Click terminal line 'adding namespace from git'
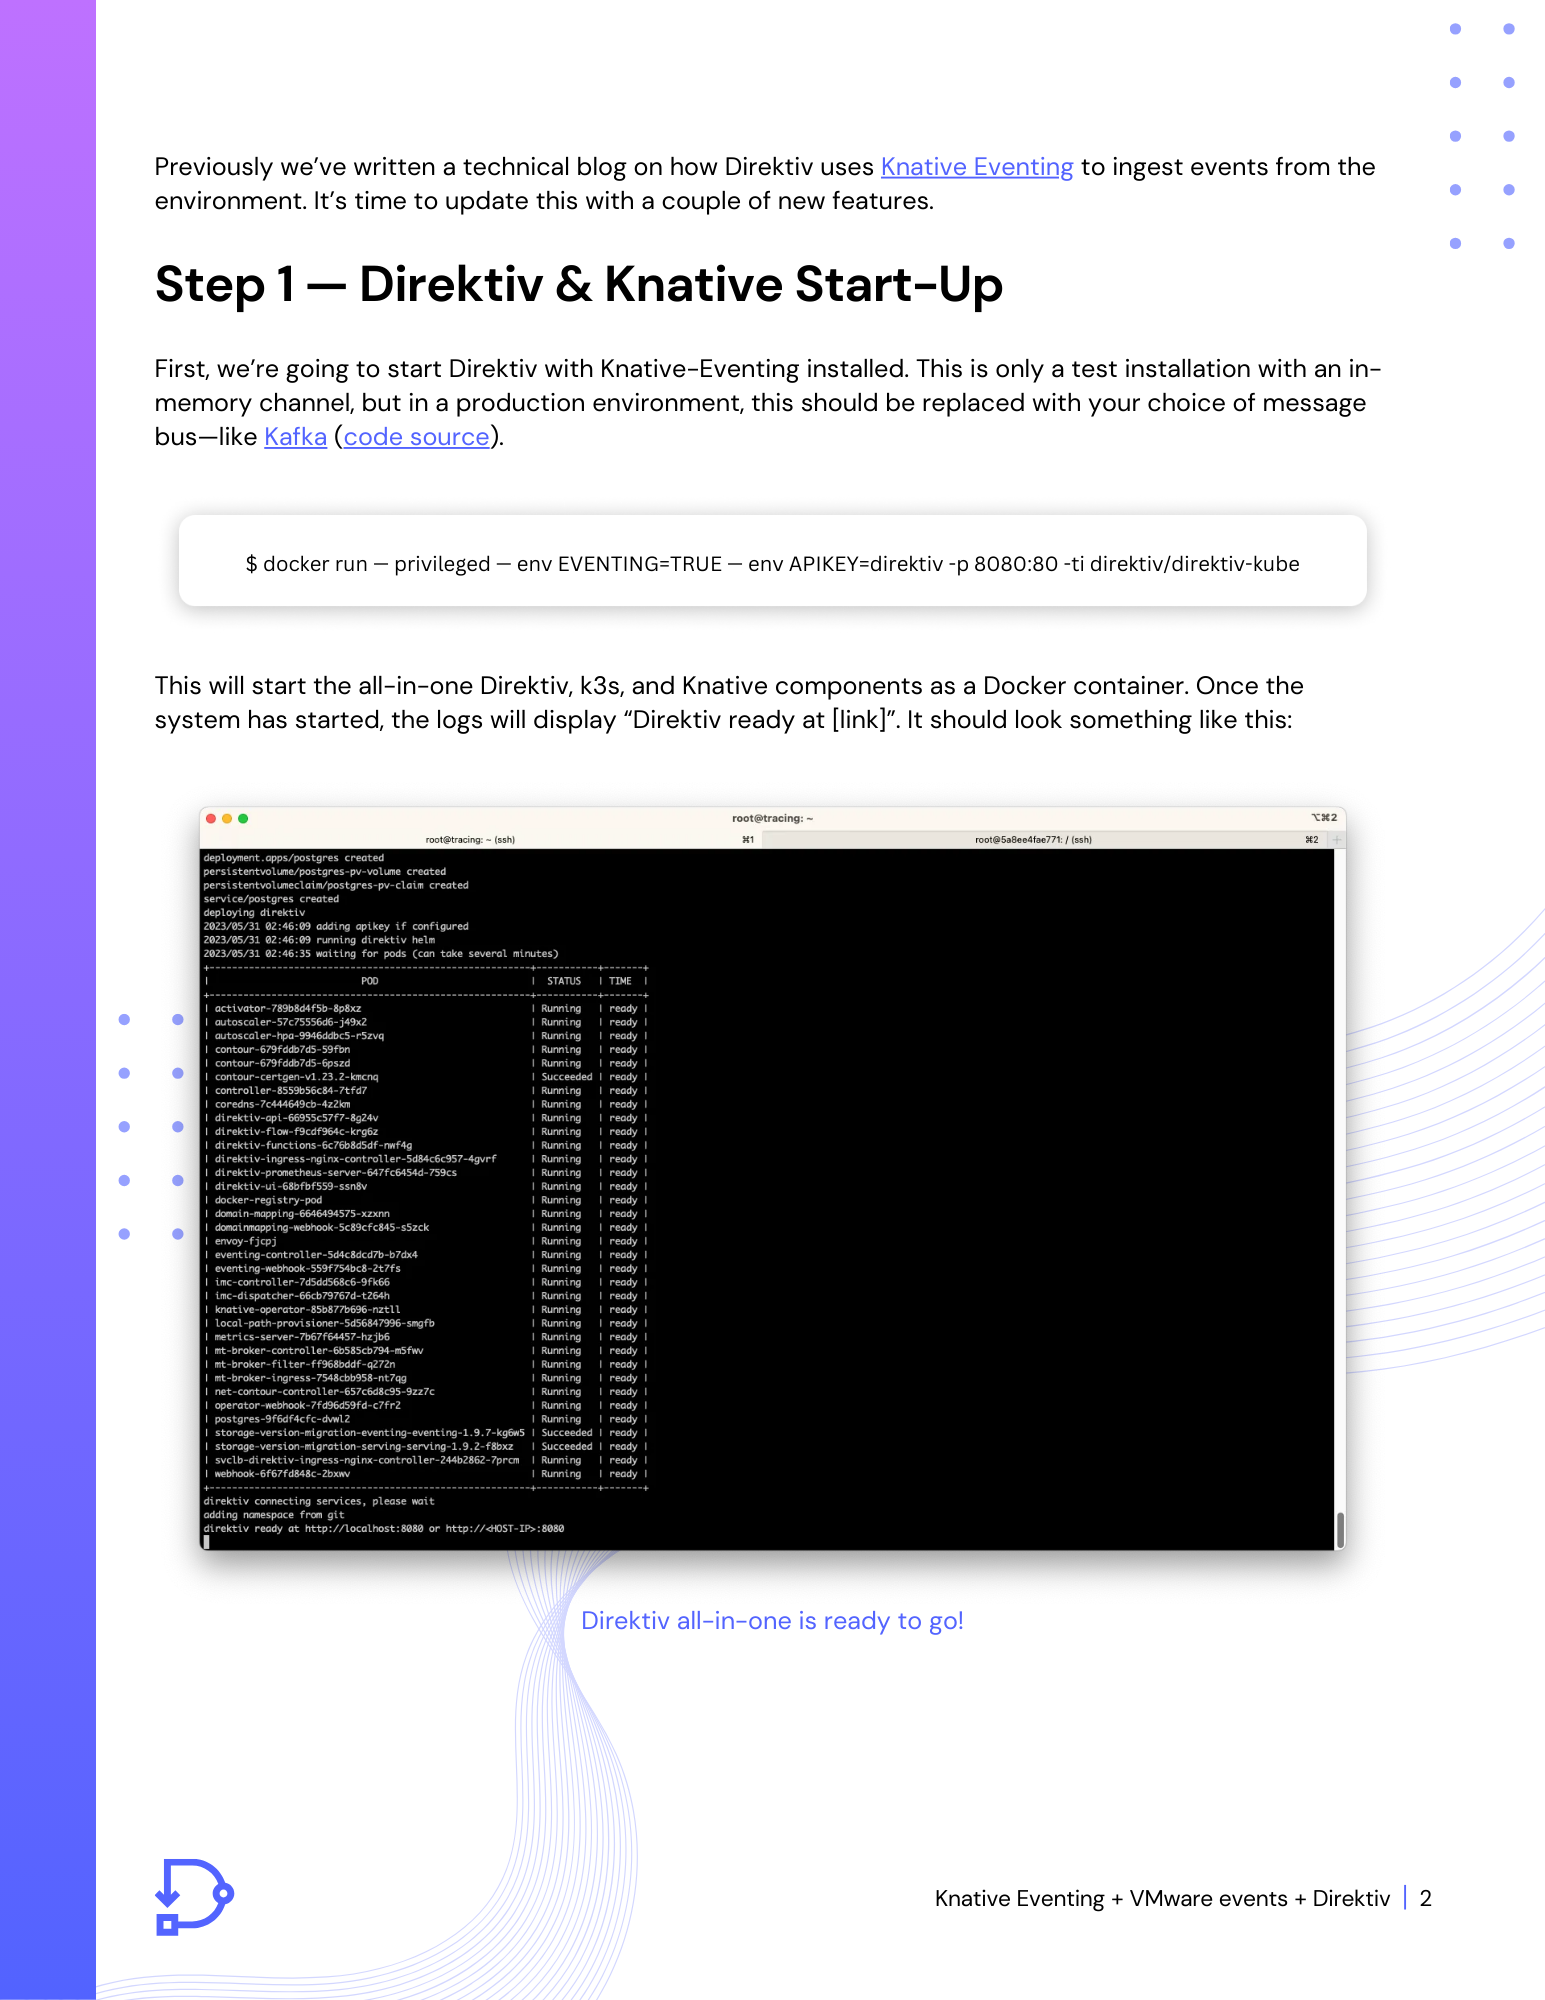Screen dimensions: 1545x2000 tap(274, 1515)
